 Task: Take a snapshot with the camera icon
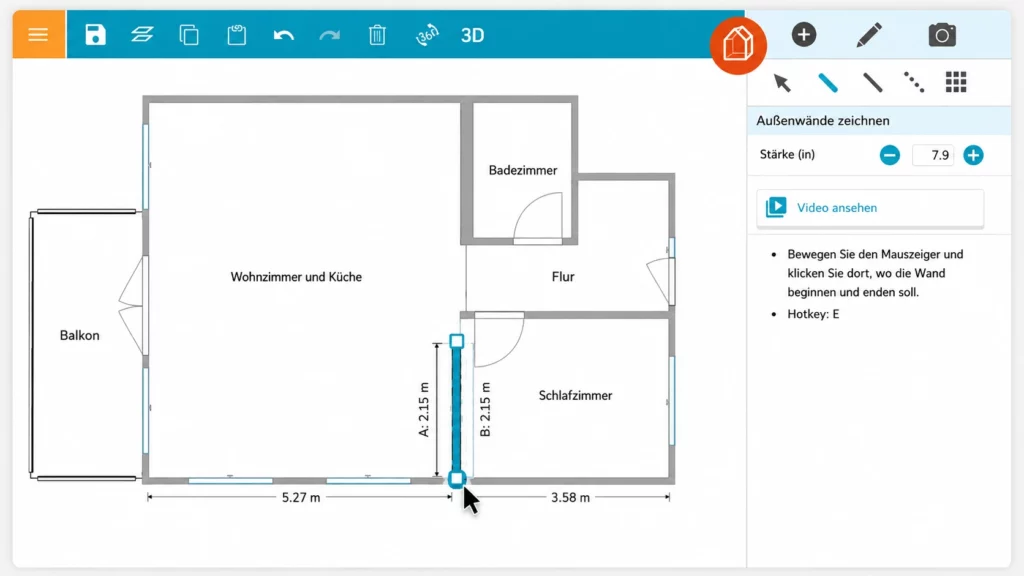[x=942, y=35]
